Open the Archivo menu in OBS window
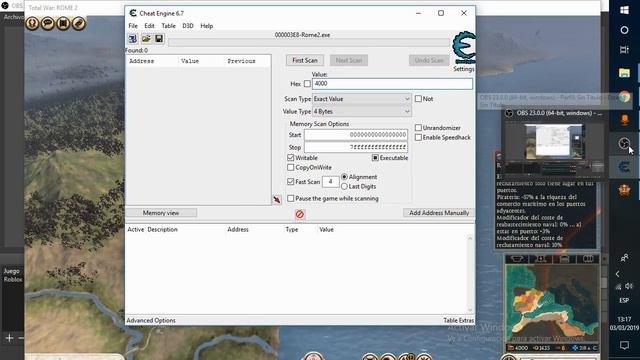Image resolution: width=640 pixels, height=360 pixels. point(13,17)
